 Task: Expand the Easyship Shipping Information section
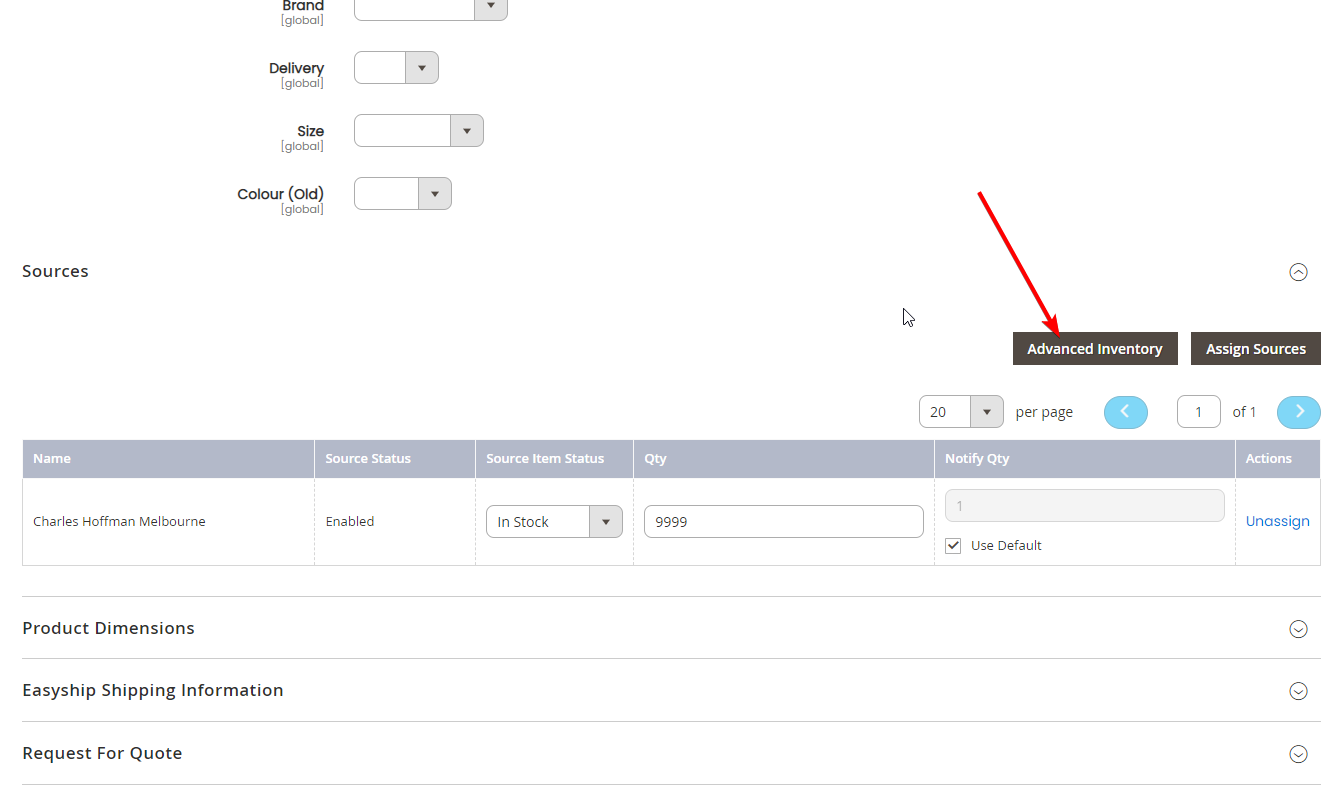click(x=1298, y=691)
